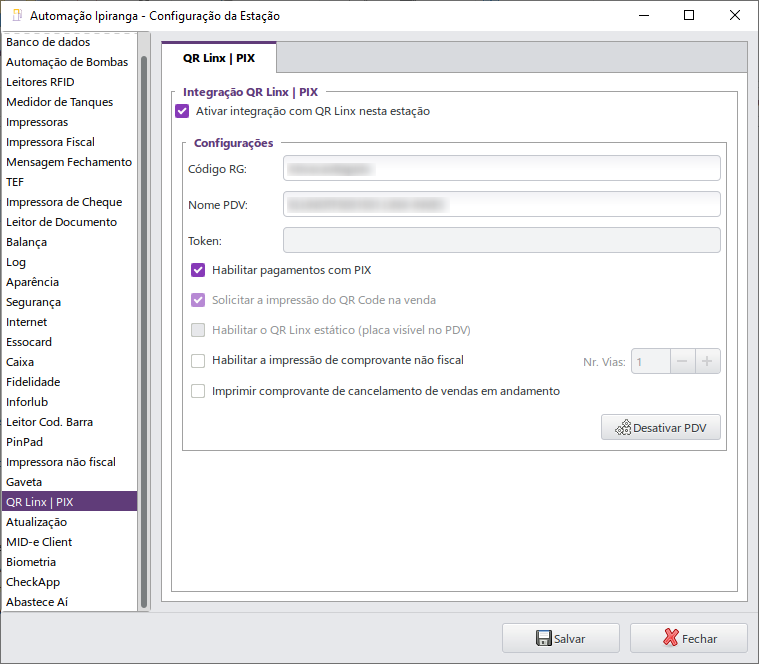
Task: Decrease Nr. Vias with minus button
Action: pyautogui.click(x=683, y=361)
